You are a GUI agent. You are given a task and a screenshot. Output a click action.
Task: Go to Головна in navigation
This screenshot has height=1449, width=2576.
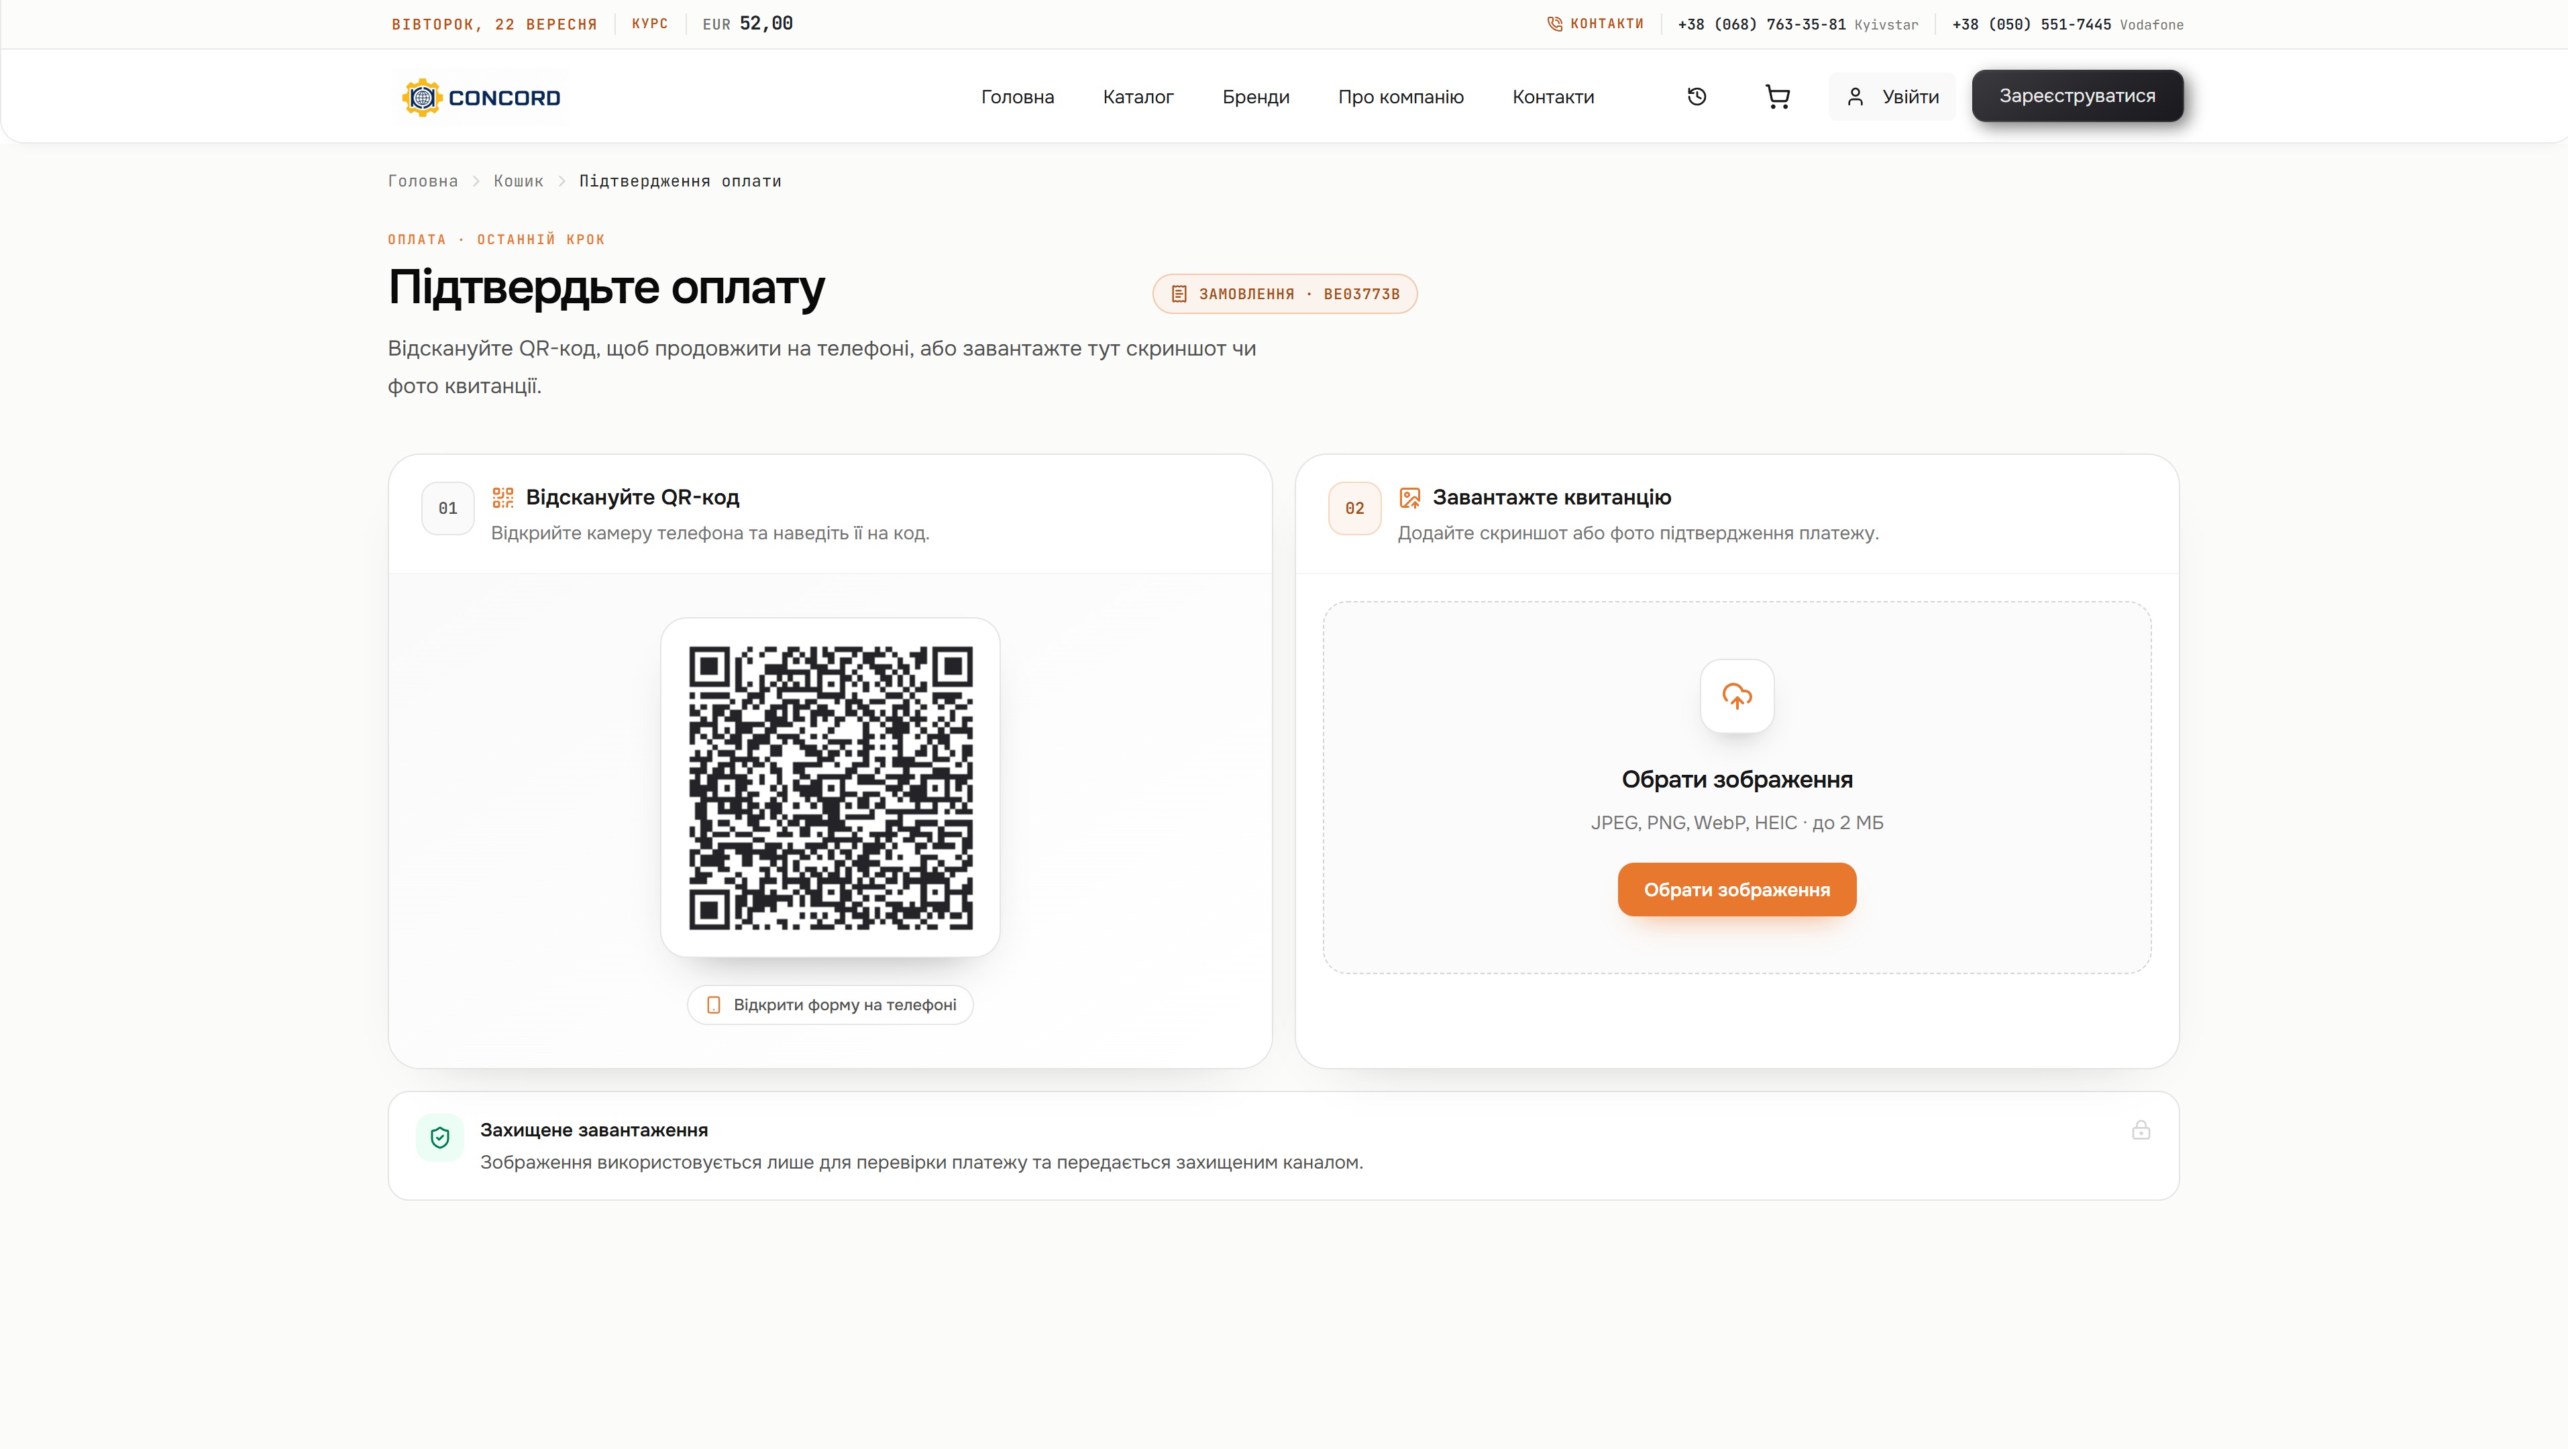pyautogui.click(x=1017, y=97)
